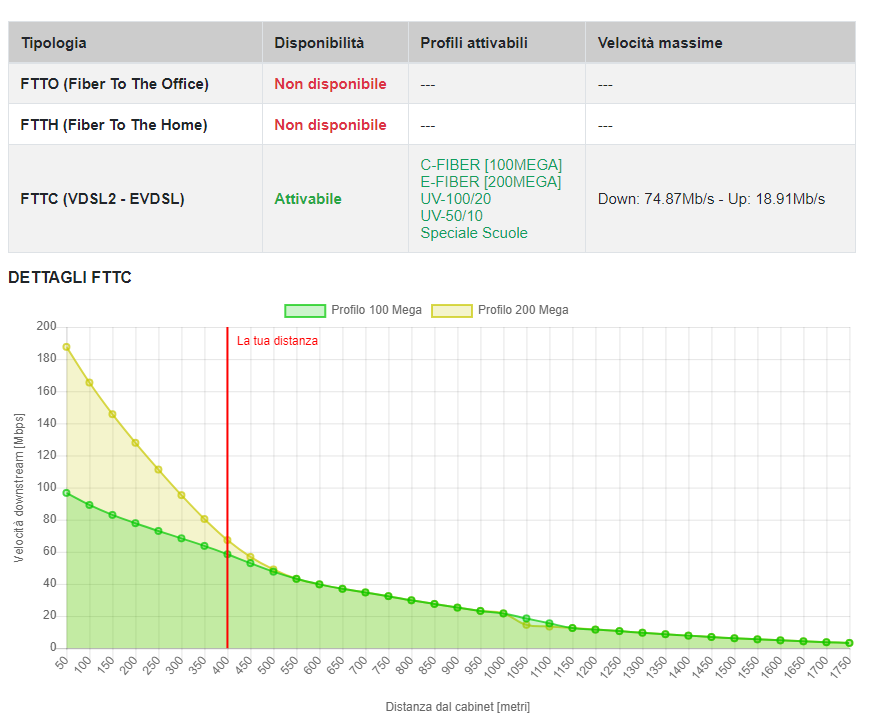
Task: Click the 200 y-axis tick label
Action: click(x=46, y=326)
